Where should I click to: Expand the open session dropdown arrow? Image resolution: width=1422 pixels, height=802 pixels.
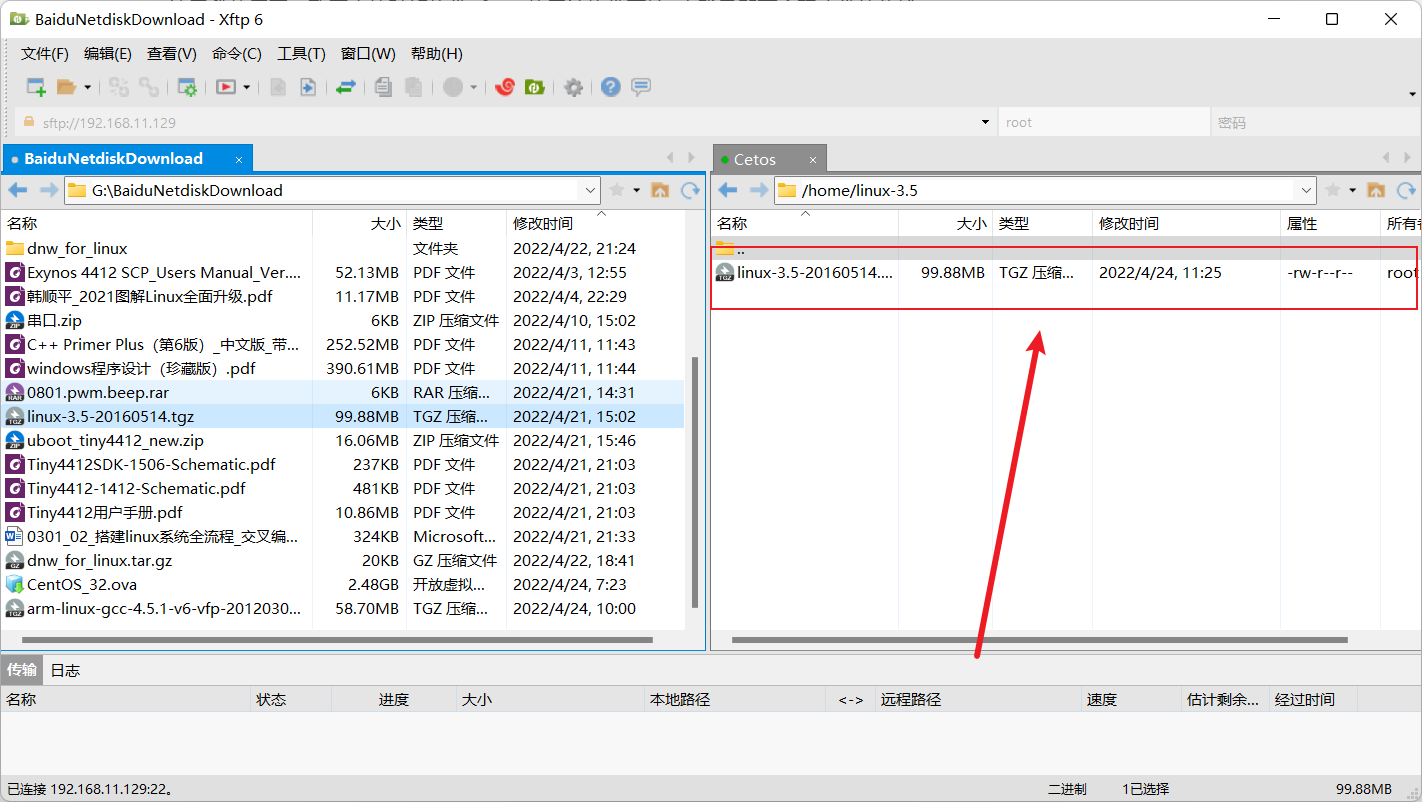pyautogui.click(x=88, y=87)
